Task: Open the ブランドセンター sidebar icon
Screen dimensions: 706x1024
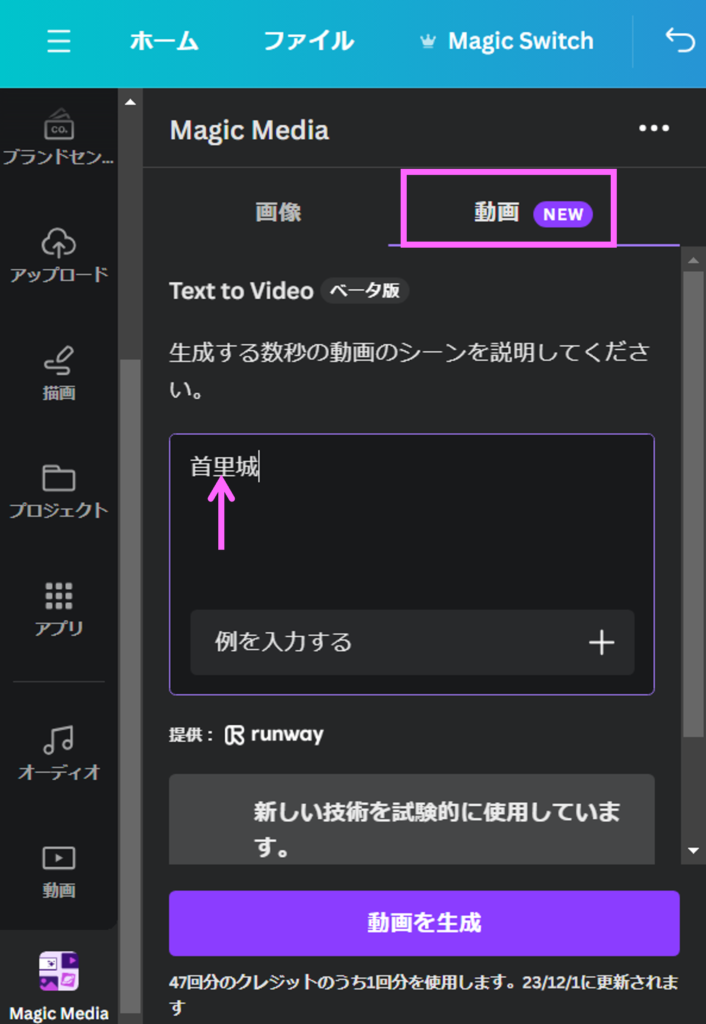Action: point(58,137)
